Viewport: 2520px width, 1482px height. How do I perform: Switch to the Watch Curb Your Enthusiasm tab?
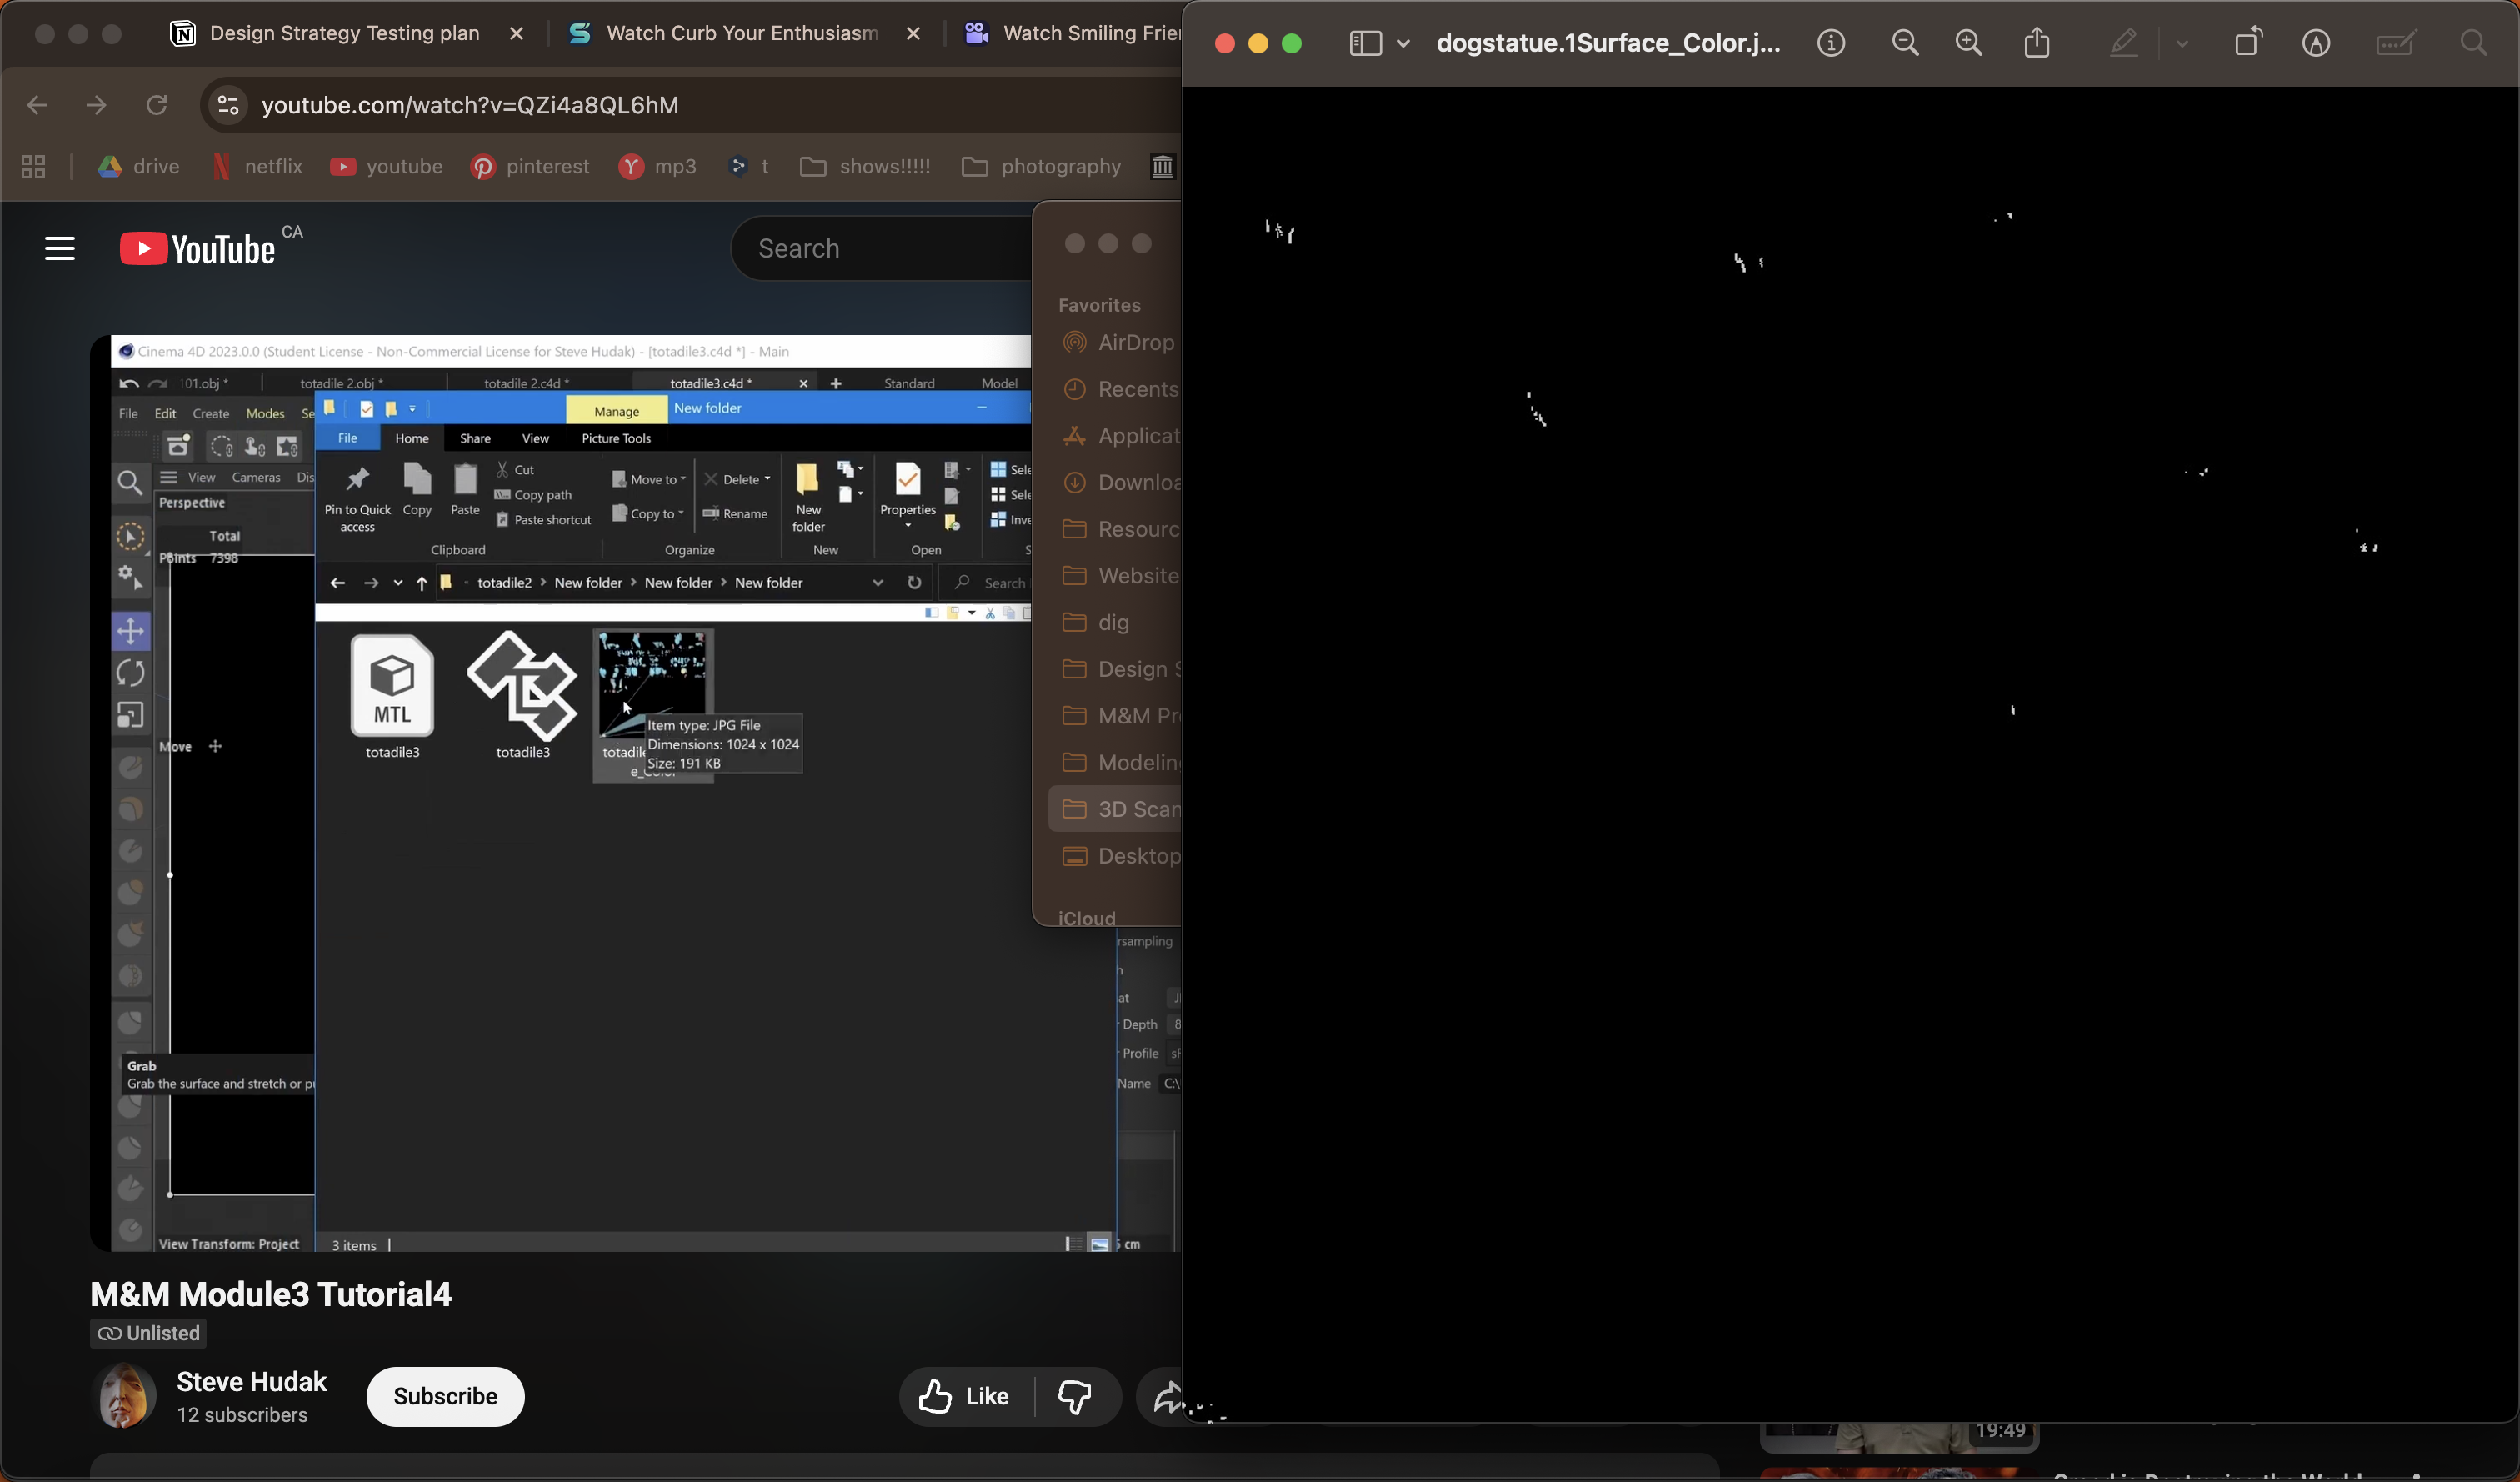pos(742,33)
